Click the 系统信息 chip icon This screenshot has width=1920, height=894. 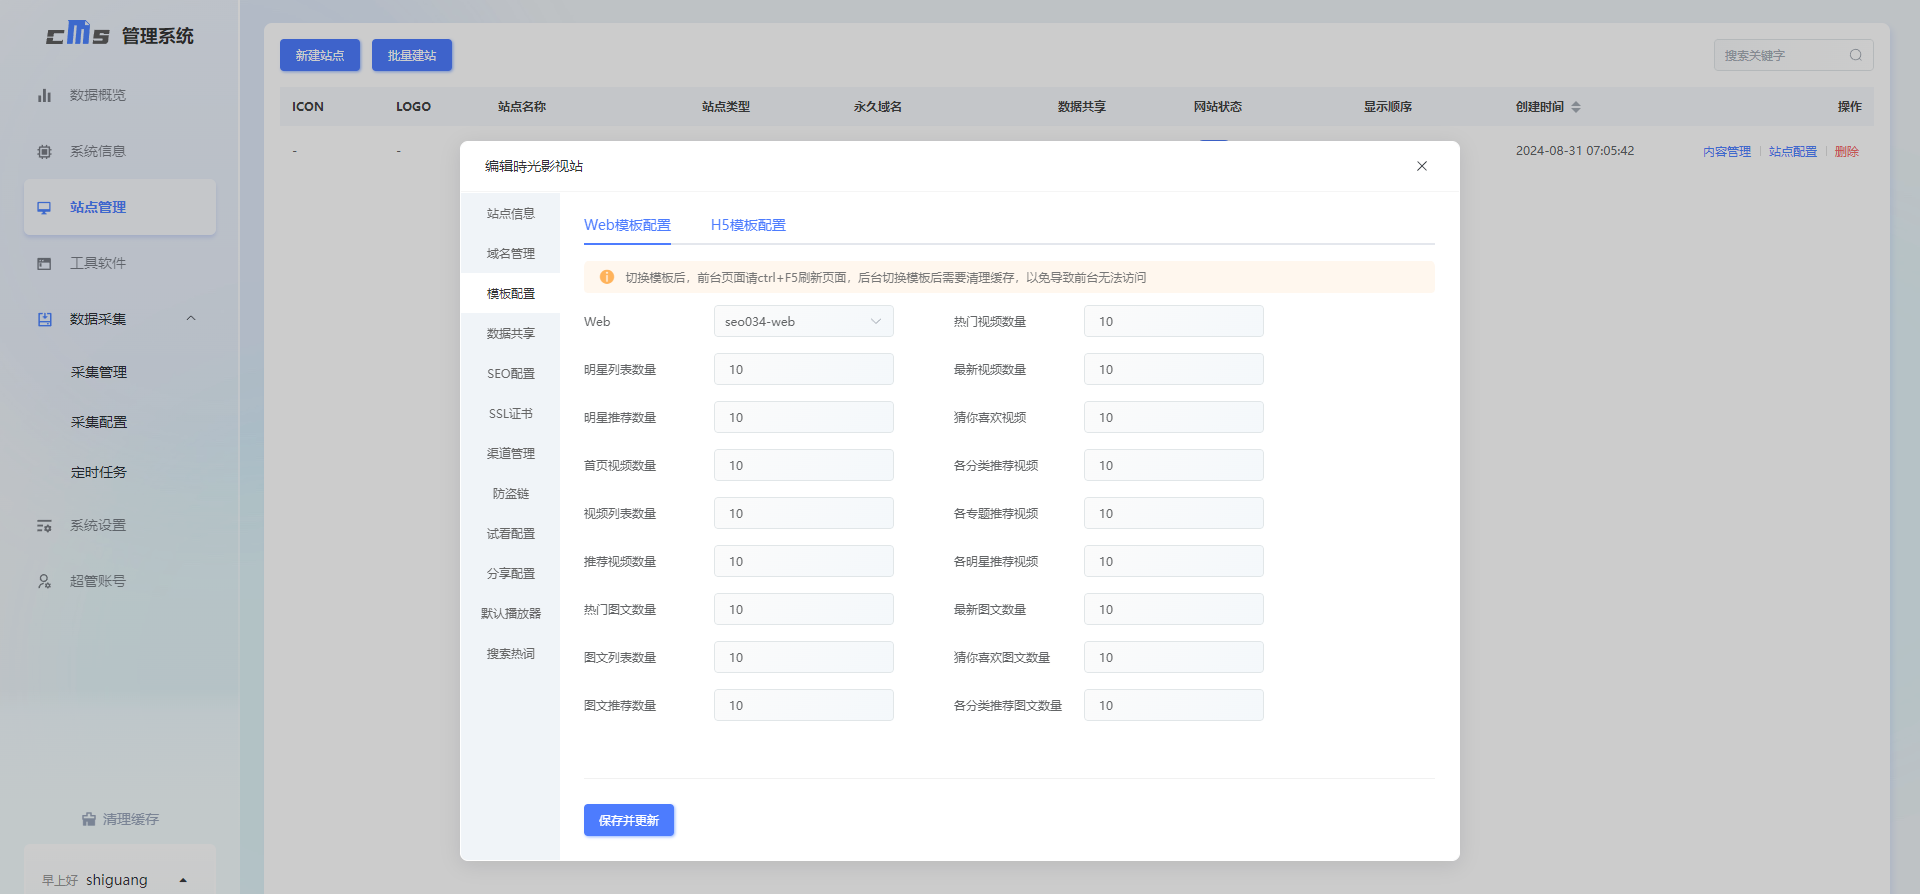point(44,152)
